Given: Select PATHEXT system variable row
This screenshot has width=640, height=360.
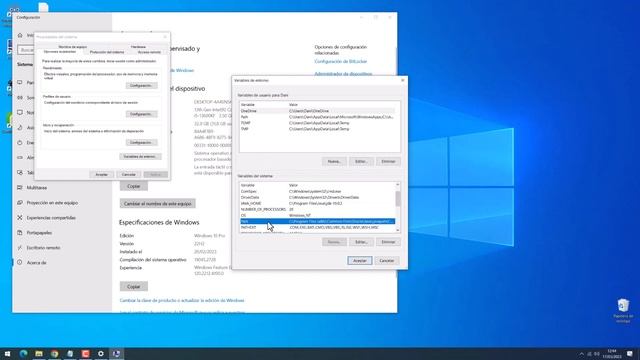Looking at the screenshot, I should [318, 227].
